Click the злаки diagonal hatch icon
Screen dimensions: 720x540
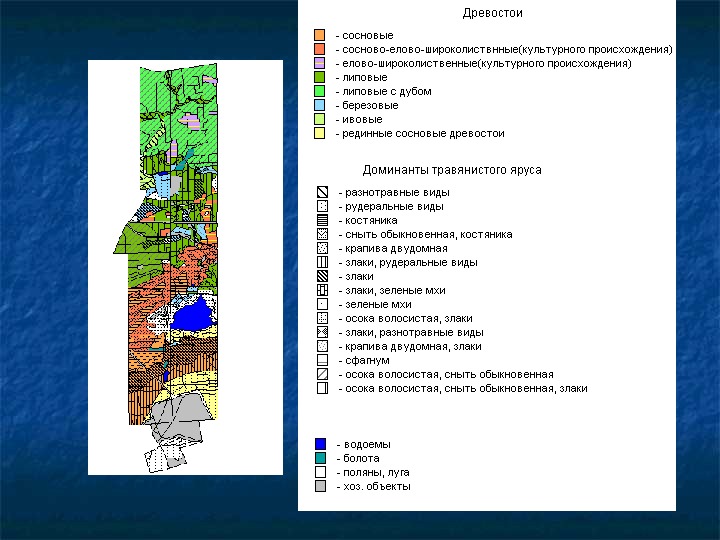[x=322, y=276]
